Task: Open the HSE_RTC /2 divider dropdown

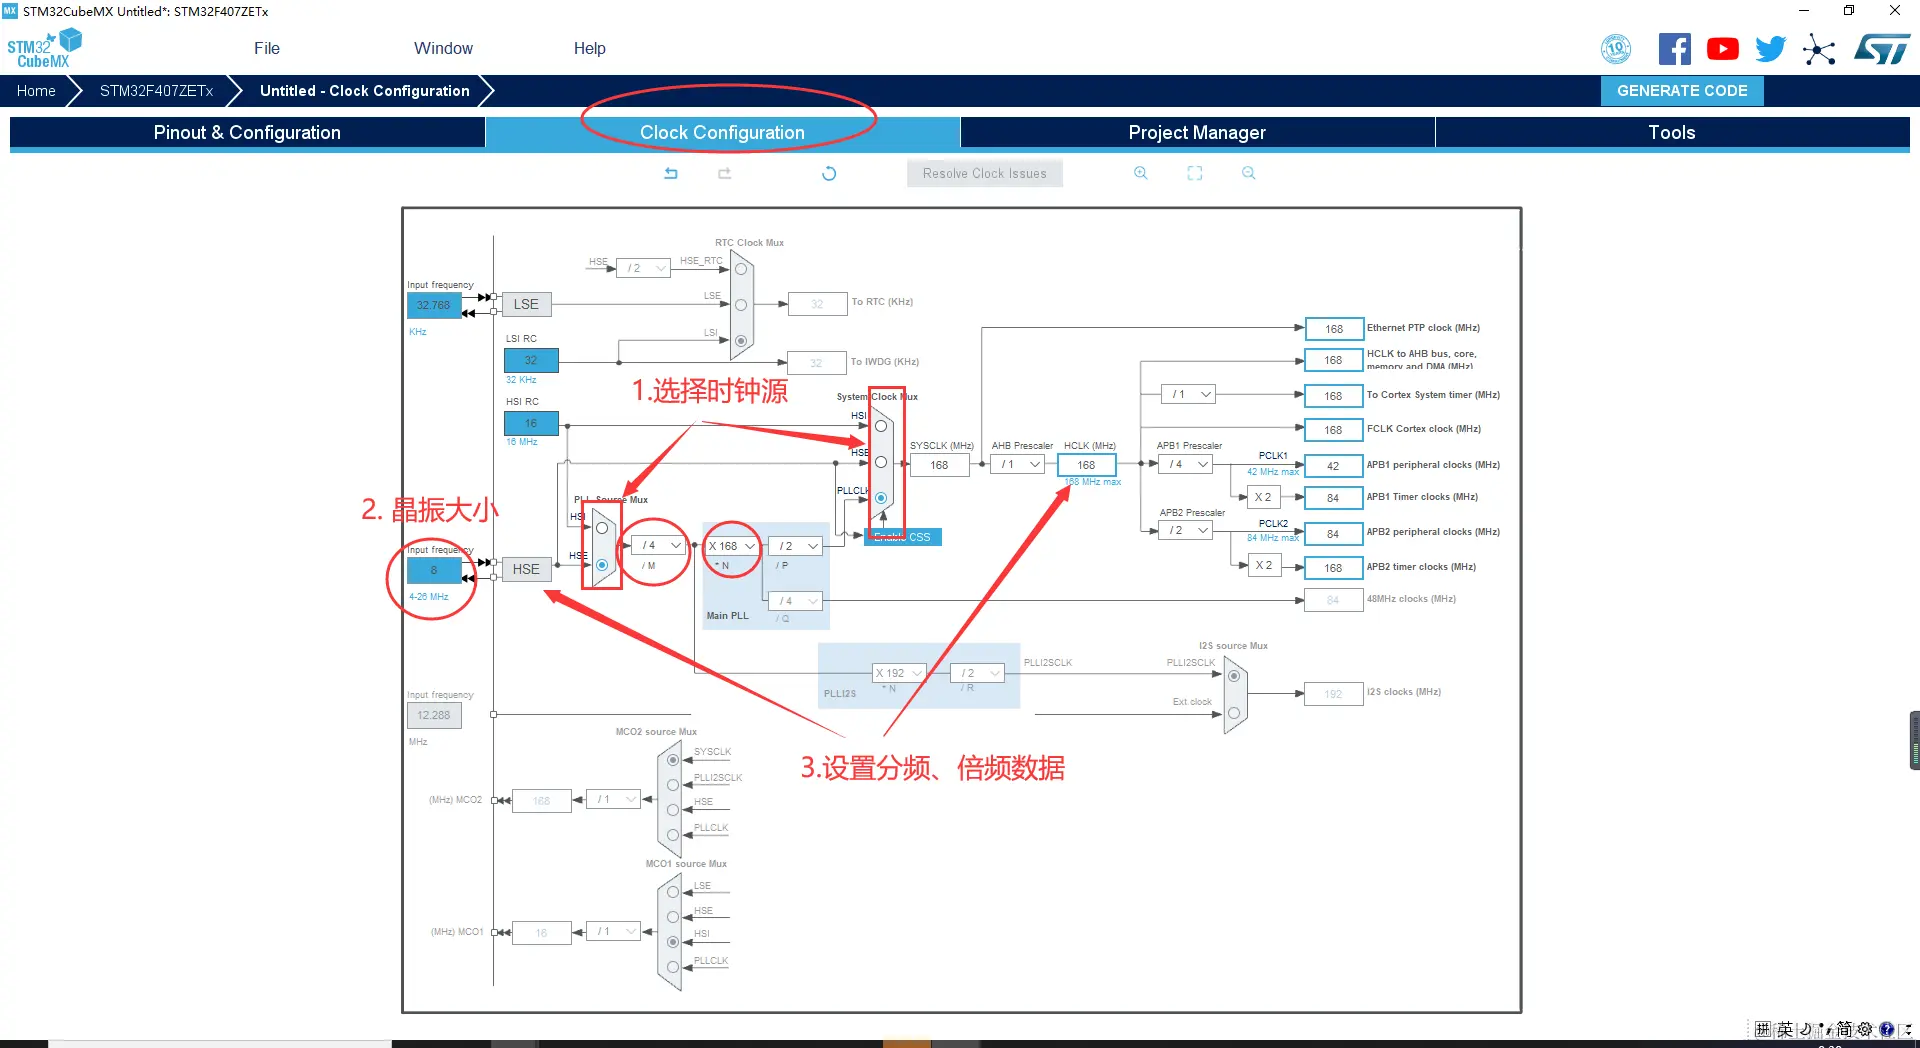Action: [643, 268]
